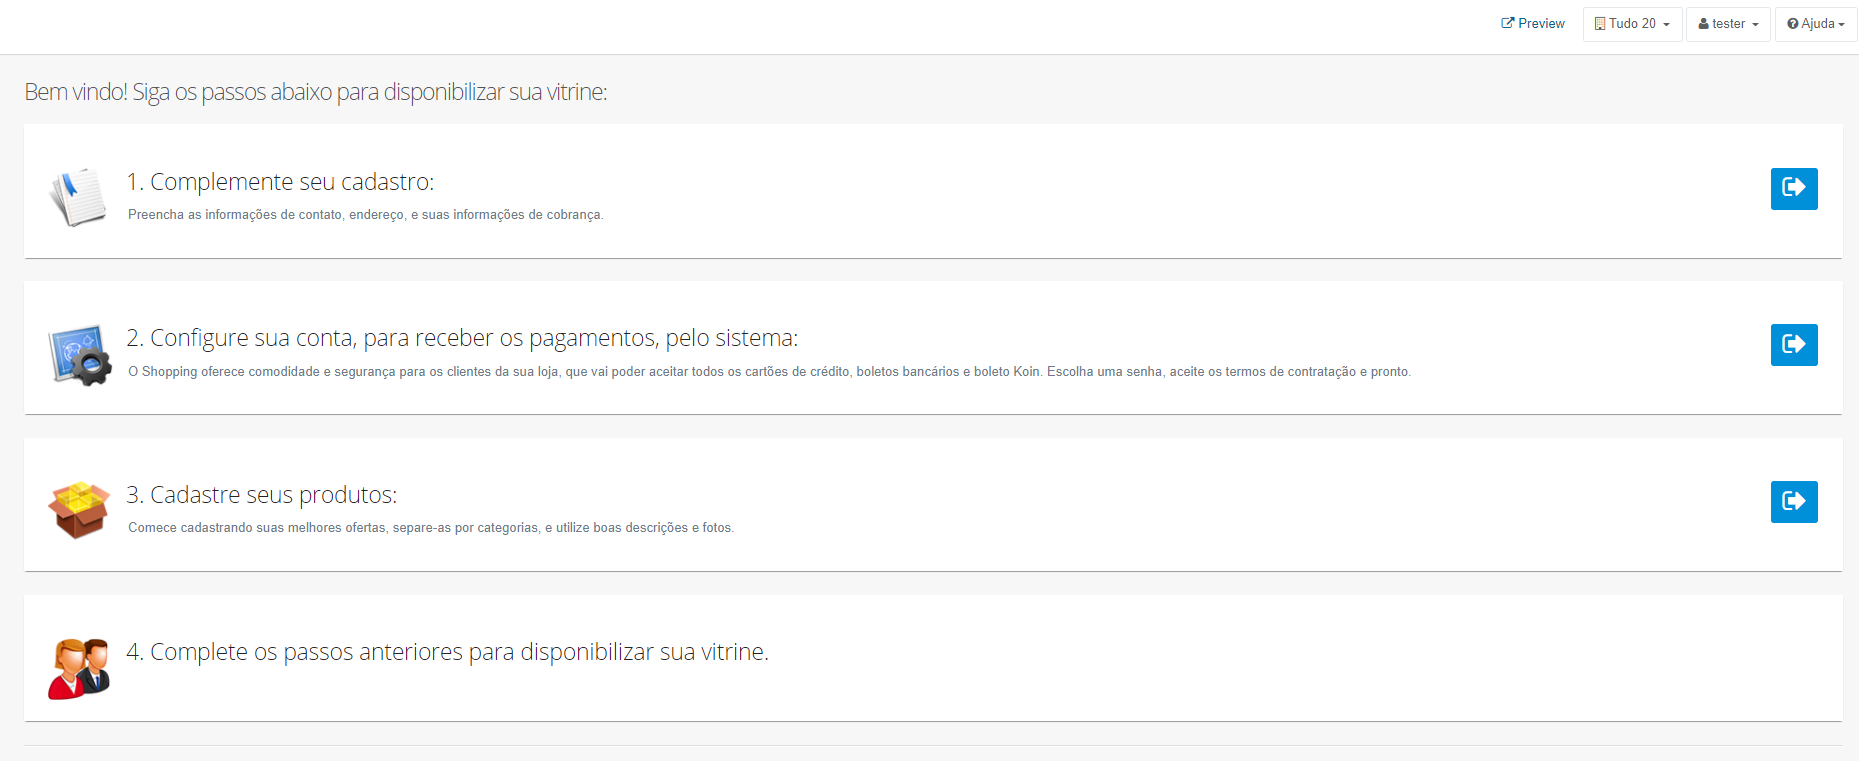Viewport: 1859px width, 761px height.
Task: Open the Preview link in the top bar
Action: 1533,24
